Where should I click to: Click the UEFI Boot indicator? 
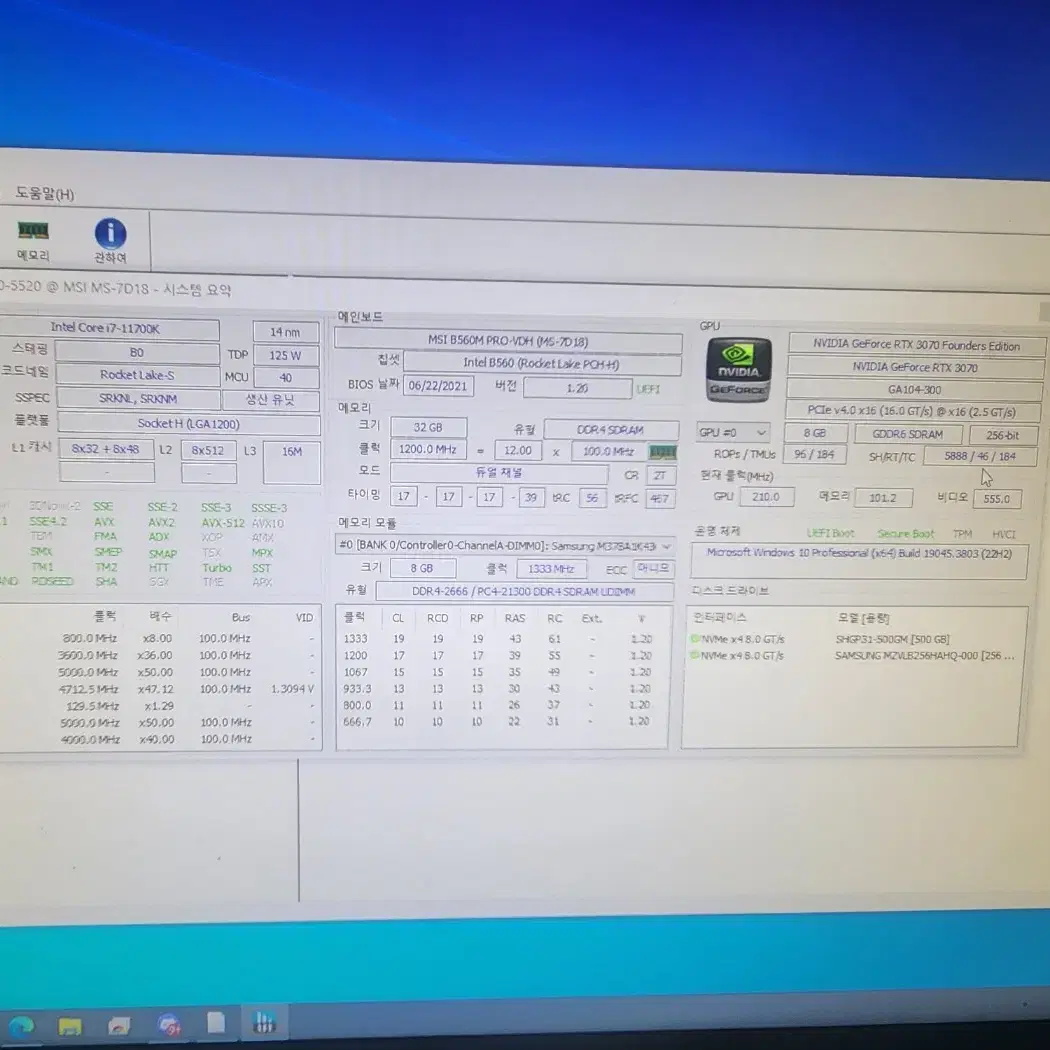coord(830,533)
